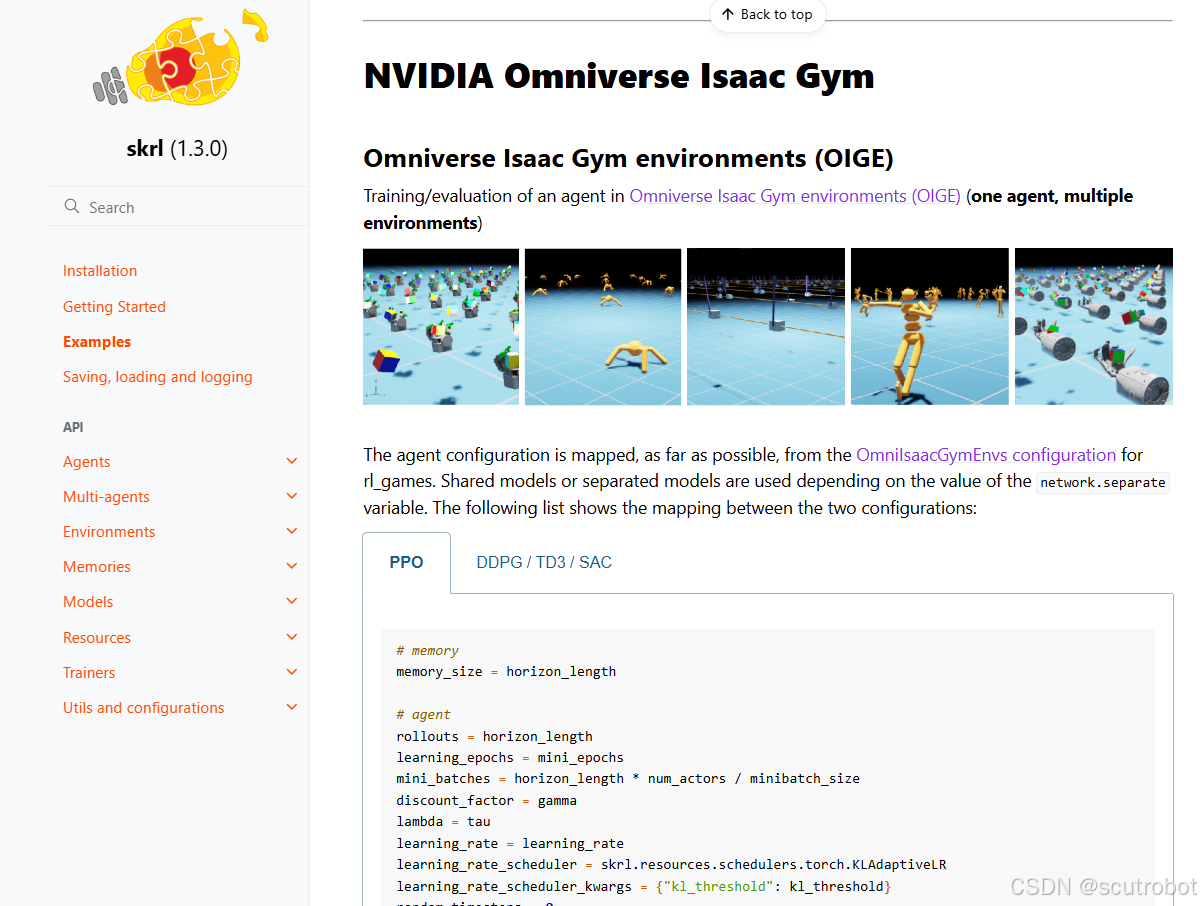Expand the Trainers chevron
This screenshot has width=1201, height=906.
coord(292,672)
